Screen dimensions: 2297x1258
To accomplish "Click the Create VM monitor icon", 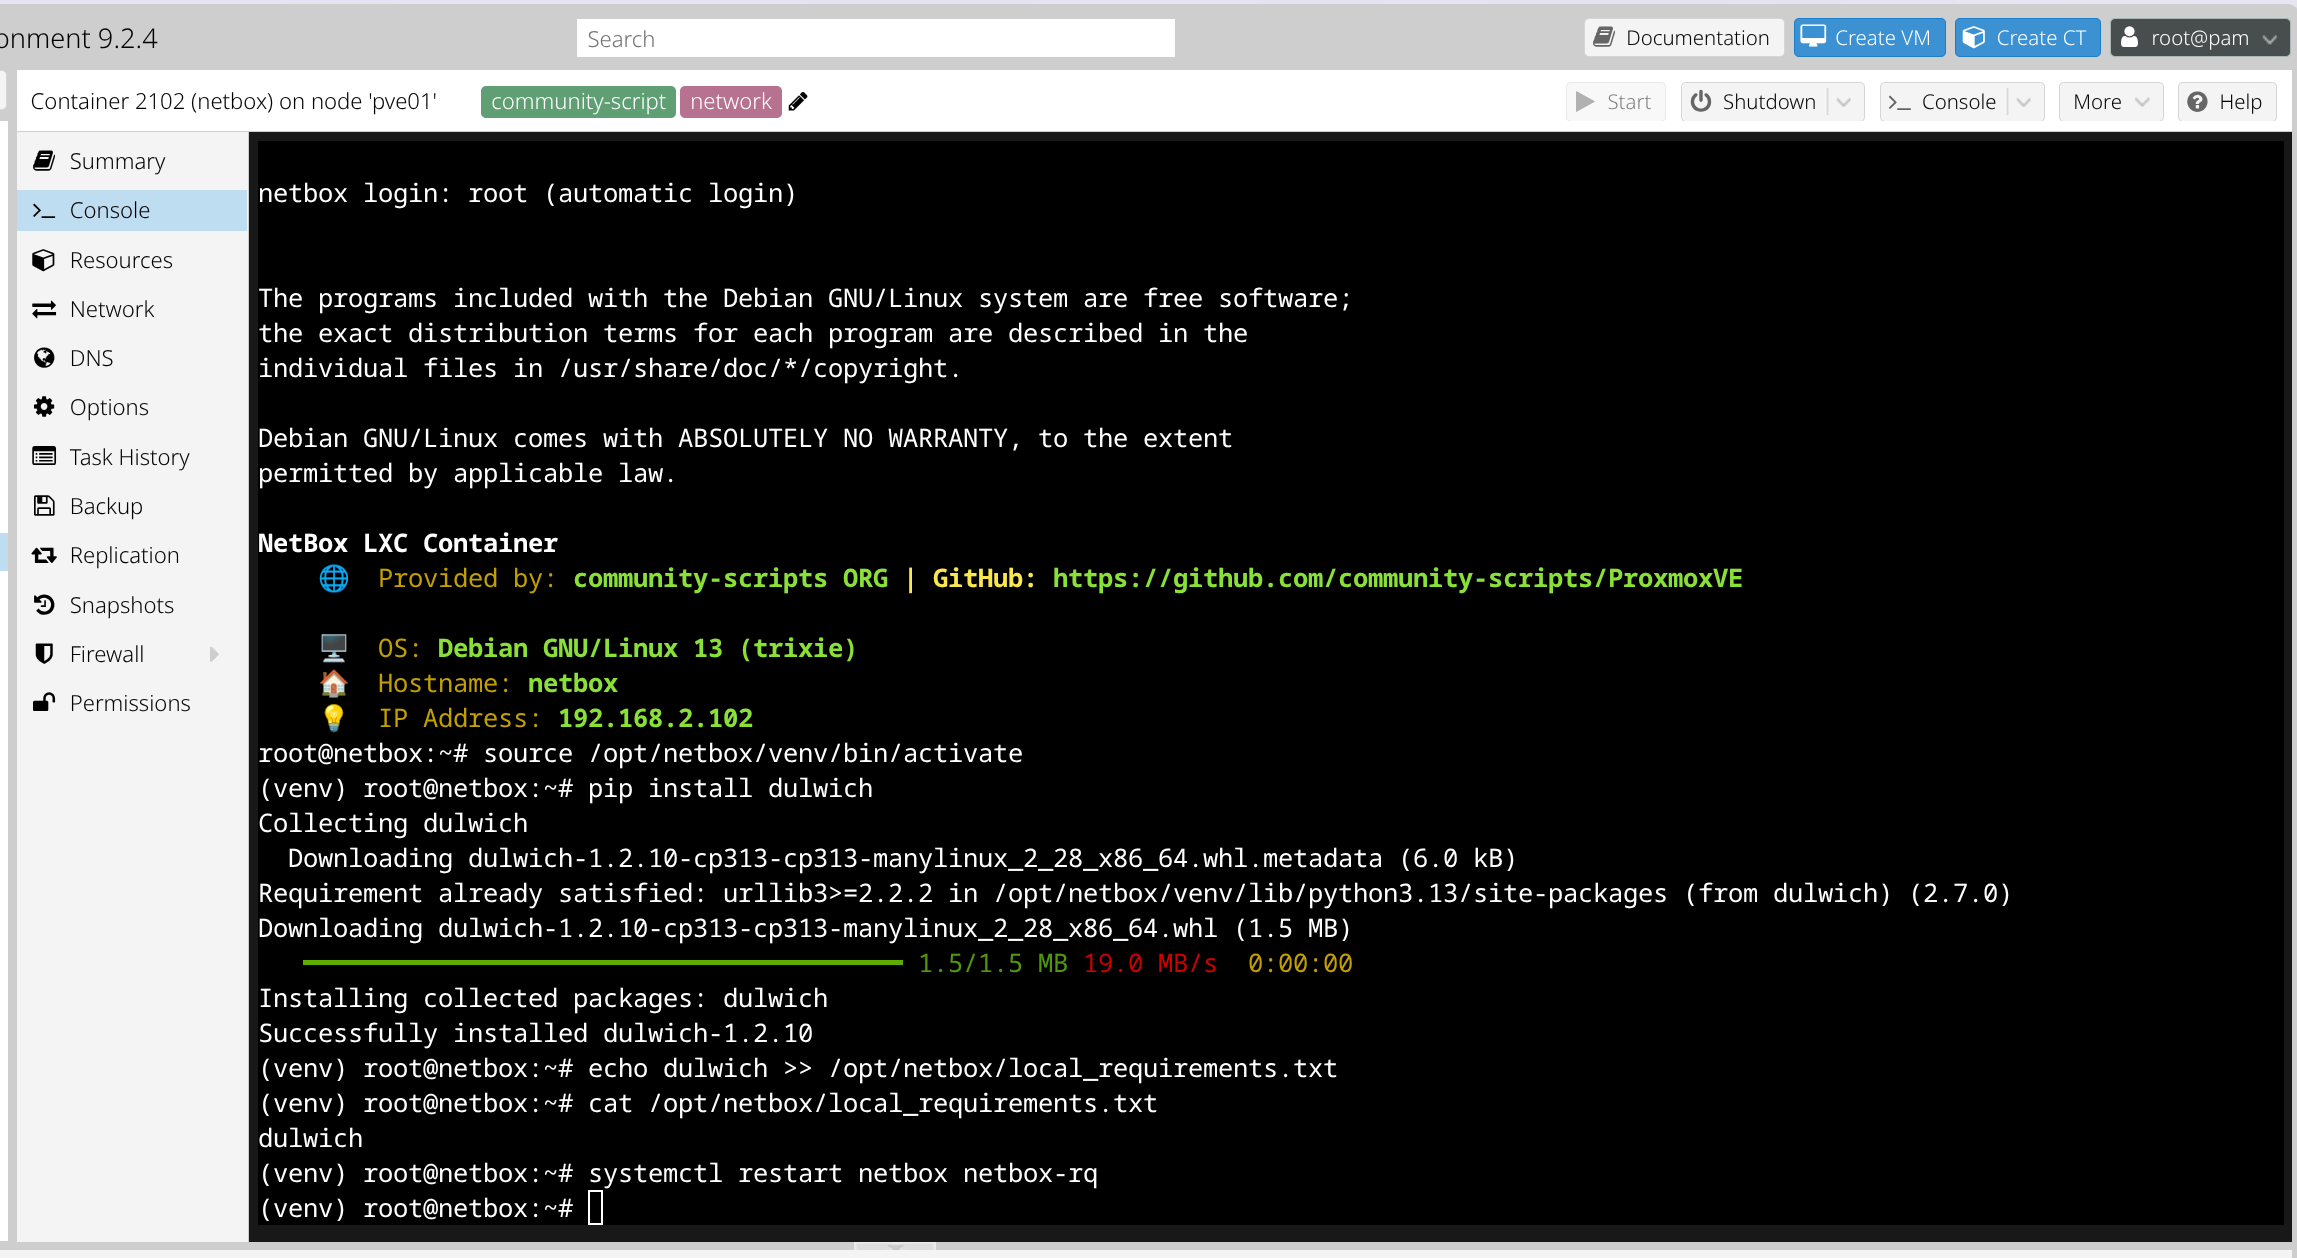I will point(1813,38).
